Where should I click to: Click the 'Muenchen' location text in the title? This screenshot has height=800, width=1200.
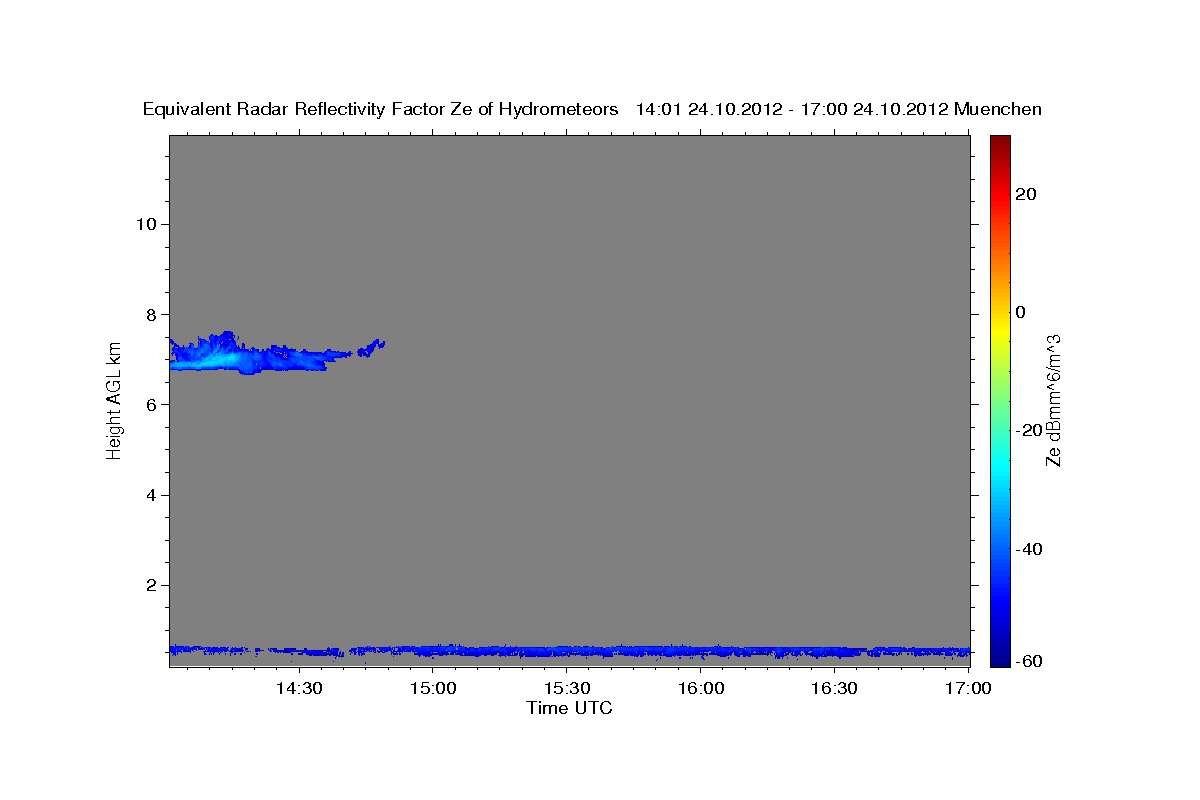998,110
